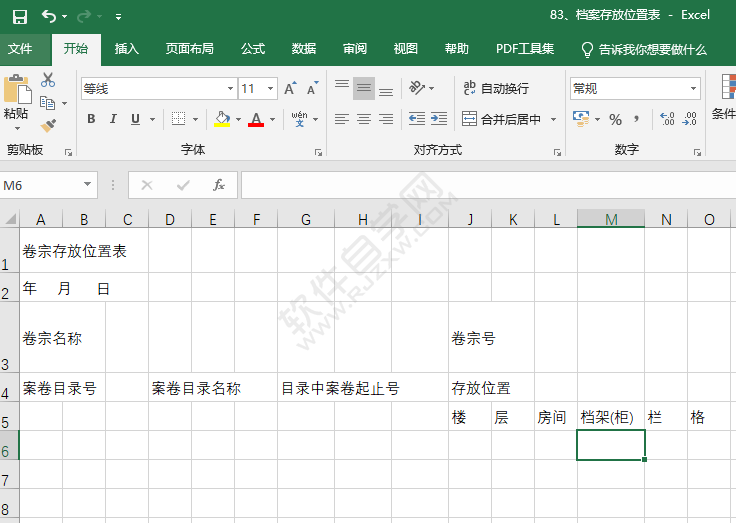The width and height of the screenshot is (736, 523).
Task: Click the percent style icon
Action: pos(615,119)
